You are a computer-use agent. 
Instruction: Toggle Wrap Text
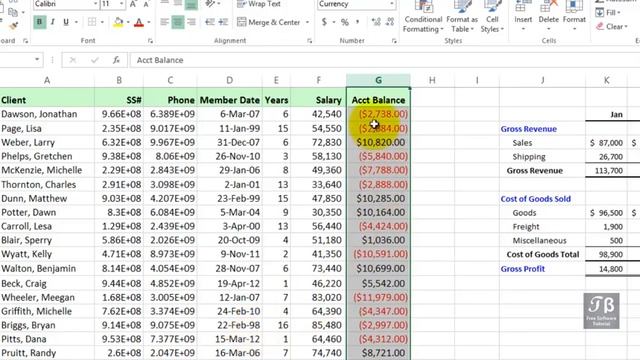click(258, 4)
